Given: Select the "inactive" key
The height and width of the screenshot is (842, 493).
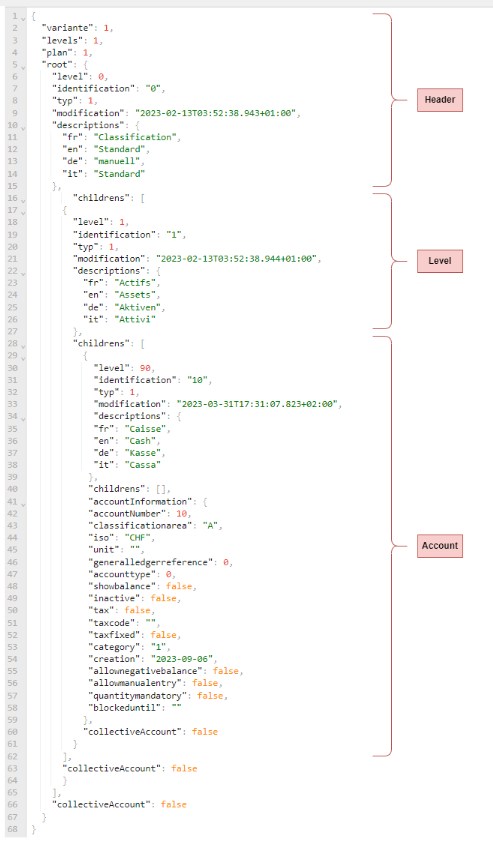Looking at the screenshot, I should pyautogui.click(x=114, y=598).
